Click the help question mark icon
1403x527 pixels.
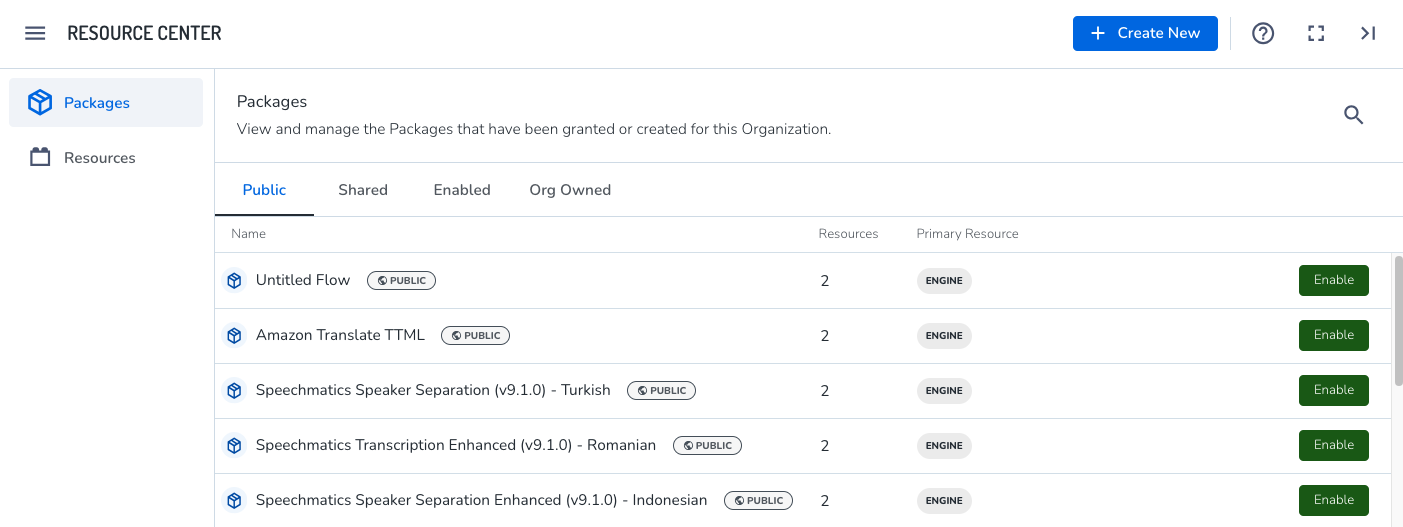coord(1263,33)
